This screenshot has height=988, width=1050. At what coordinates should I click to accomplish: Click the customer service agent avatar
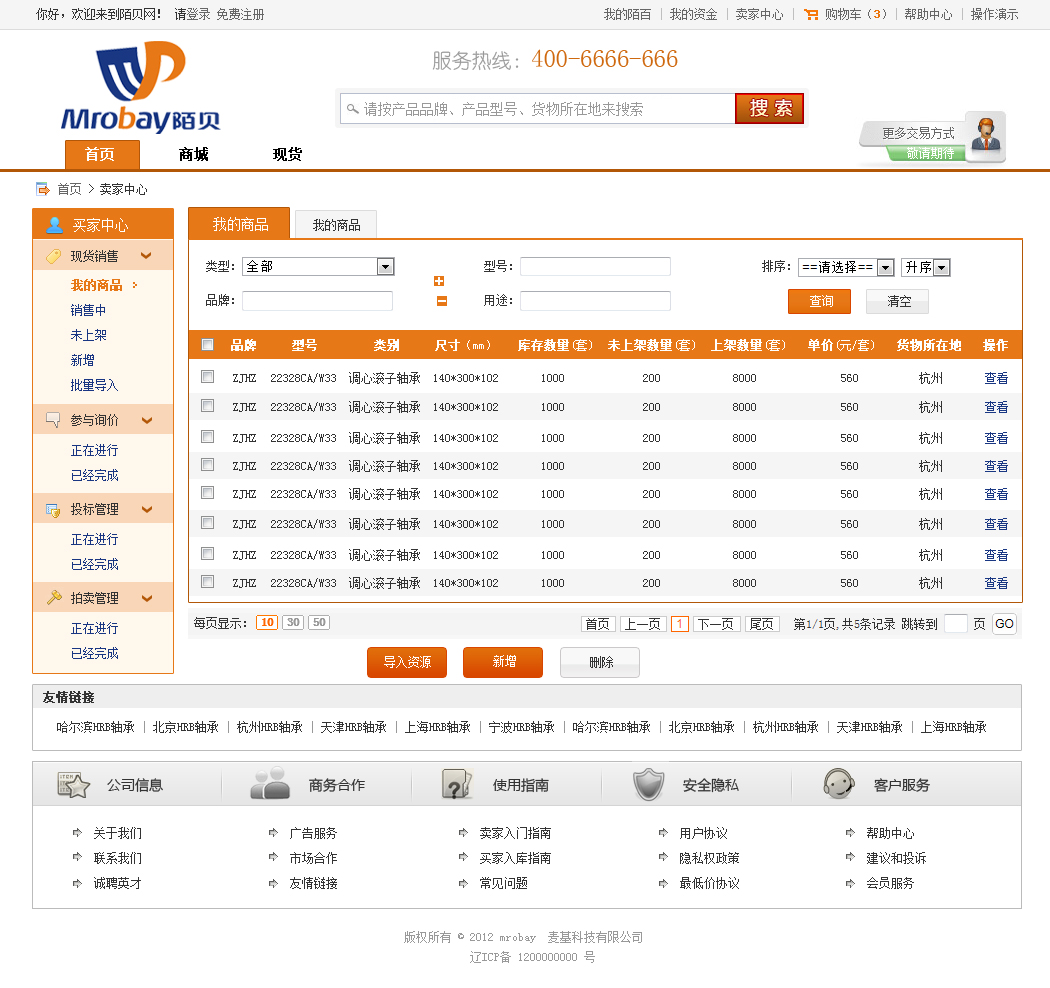click(987, 135)
